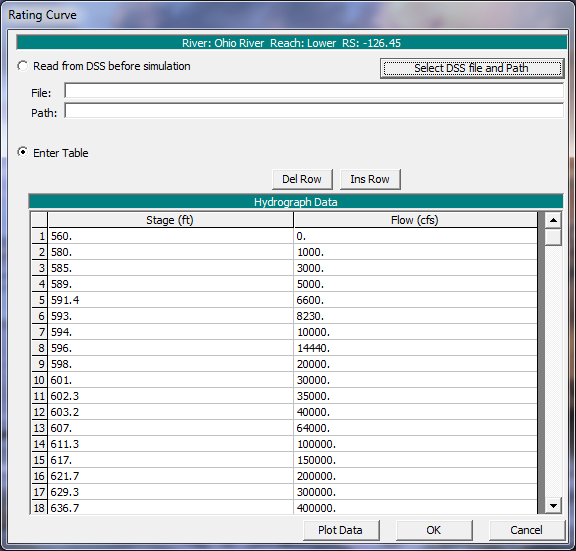
Task: Click flow cell containing 100000.
Action: [x=415, y=444]
